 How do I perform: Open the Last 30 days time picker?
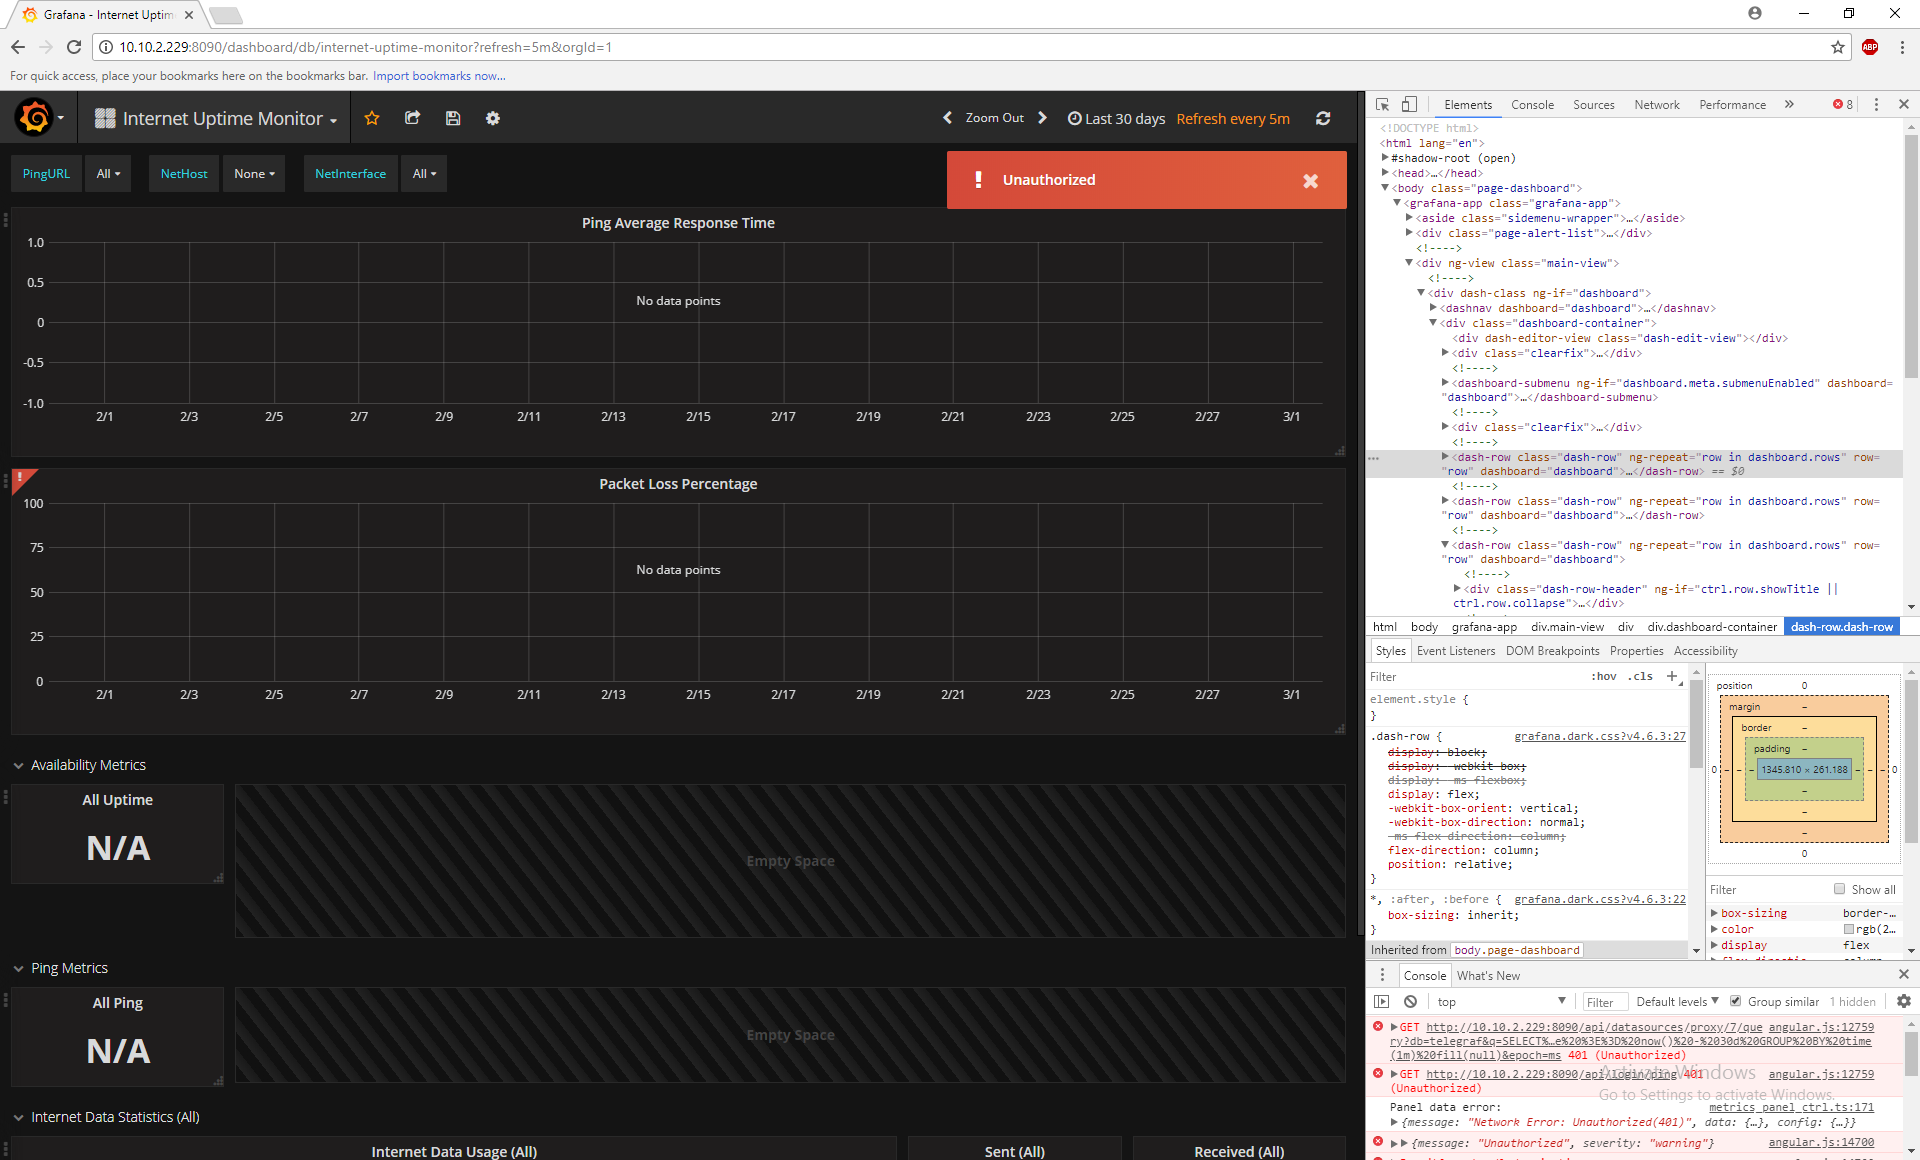pyautogui.click(x=1116, y=118)
